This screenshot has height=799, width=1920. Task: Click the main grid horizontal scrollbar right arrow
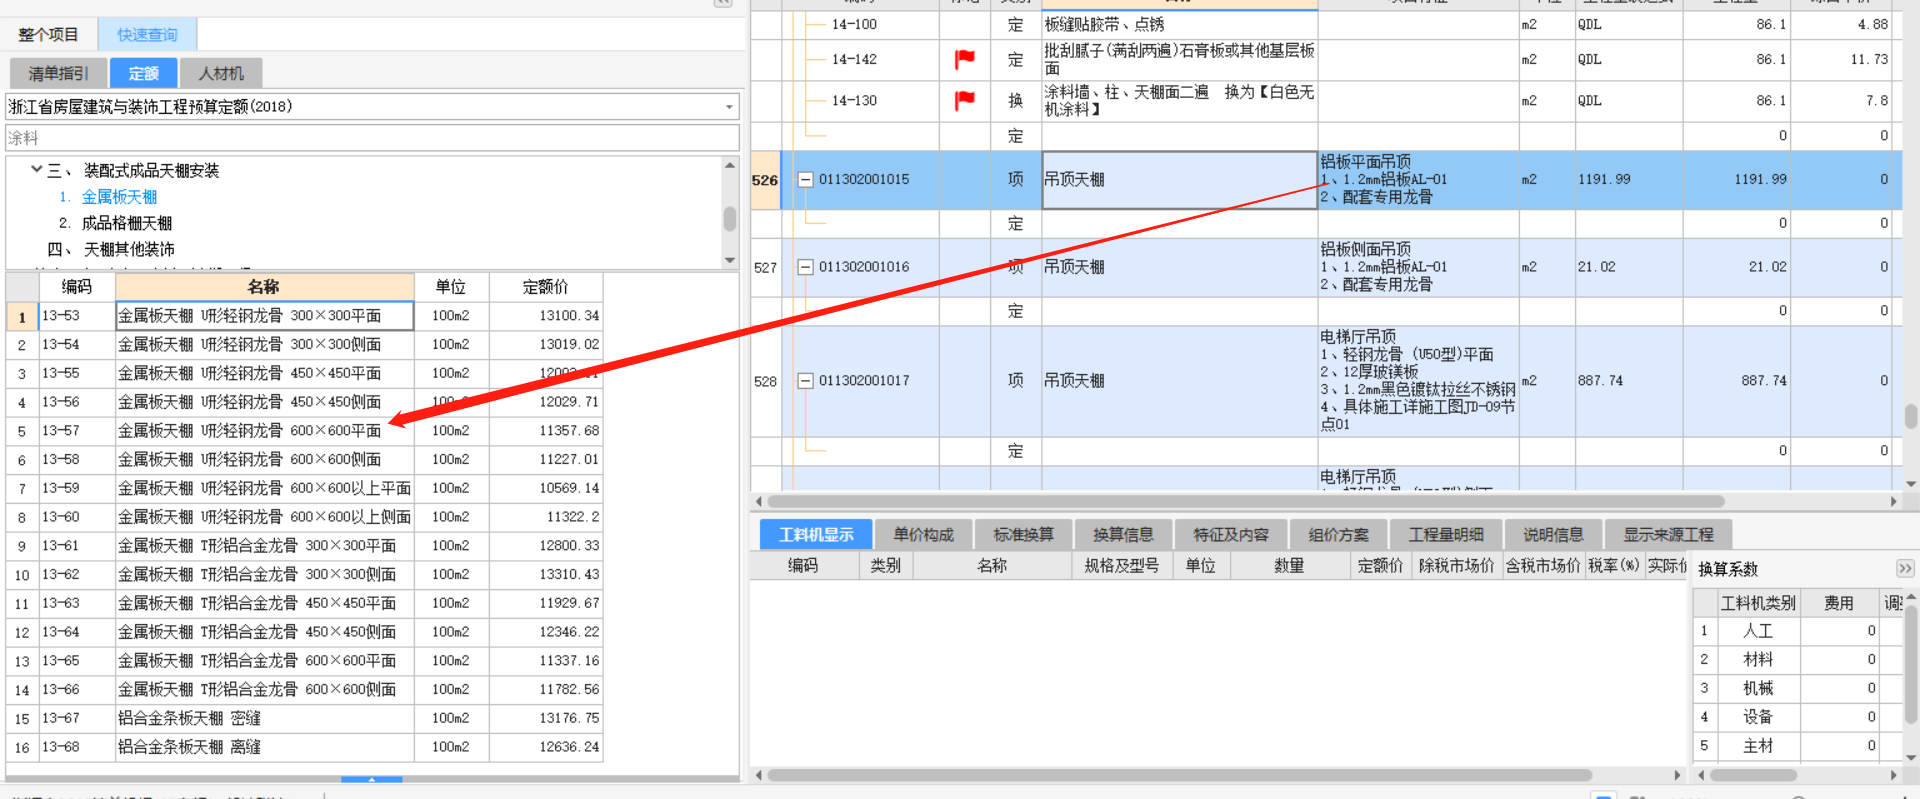1893,501
